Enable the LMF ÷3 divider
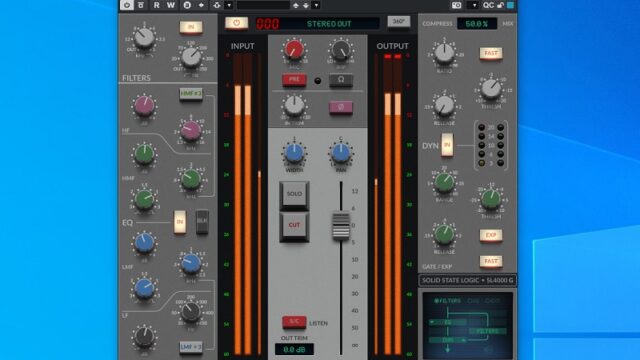Viewport: 640px width, 360px height. tap(191, 347)
